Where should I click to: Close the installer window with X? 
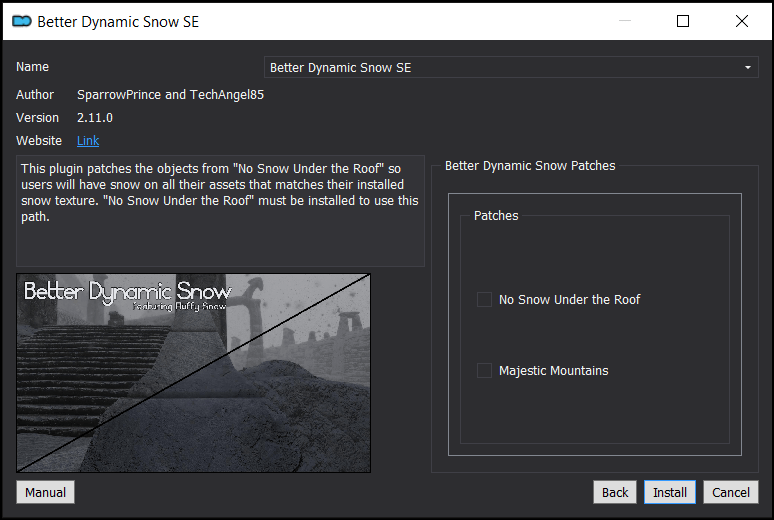click(741, 21)
